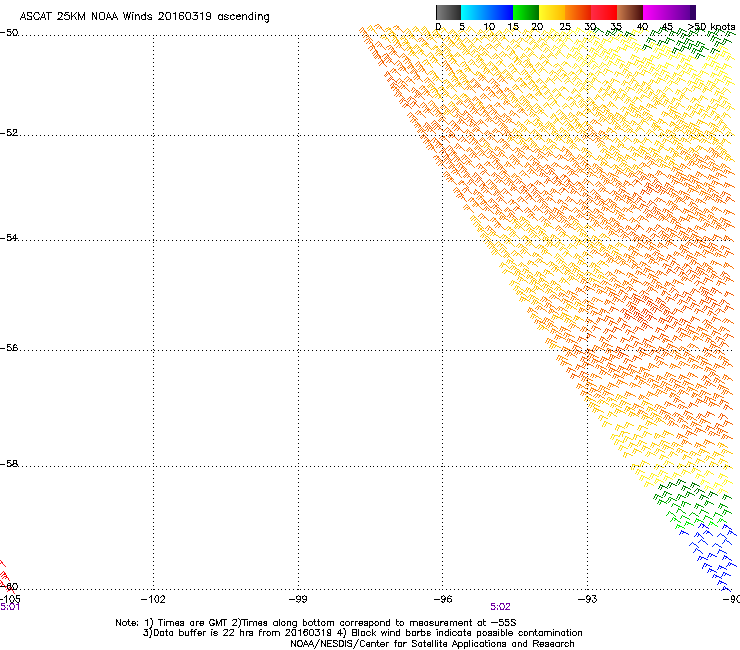Click the purple 5:01 time stamp
Image resolution: width=740 pixels, height=650 pixels.
tap(10, 607)
